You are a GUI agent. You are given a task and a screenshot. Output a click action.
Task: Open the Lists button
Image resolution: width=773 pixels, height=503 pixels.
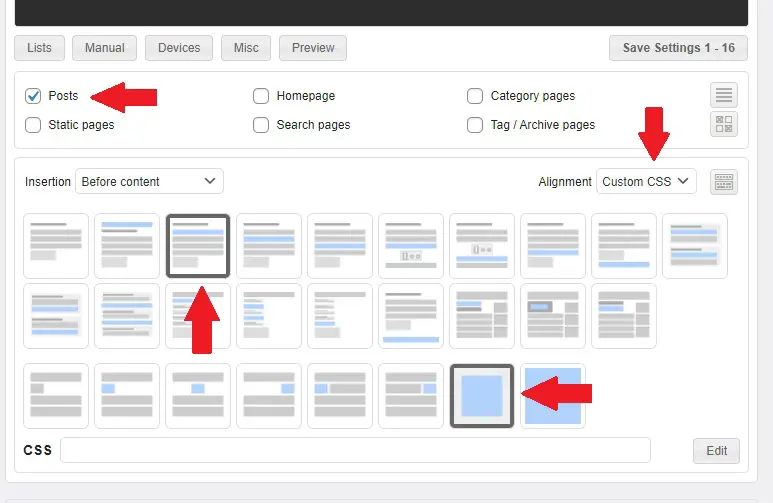(x=39, y=48)
